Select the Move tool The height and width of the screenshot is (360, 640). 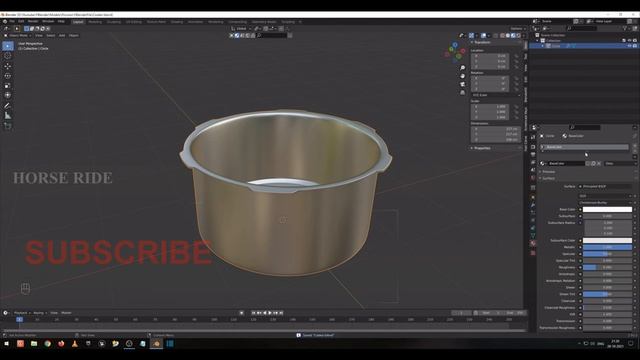(x=8, y=66)
